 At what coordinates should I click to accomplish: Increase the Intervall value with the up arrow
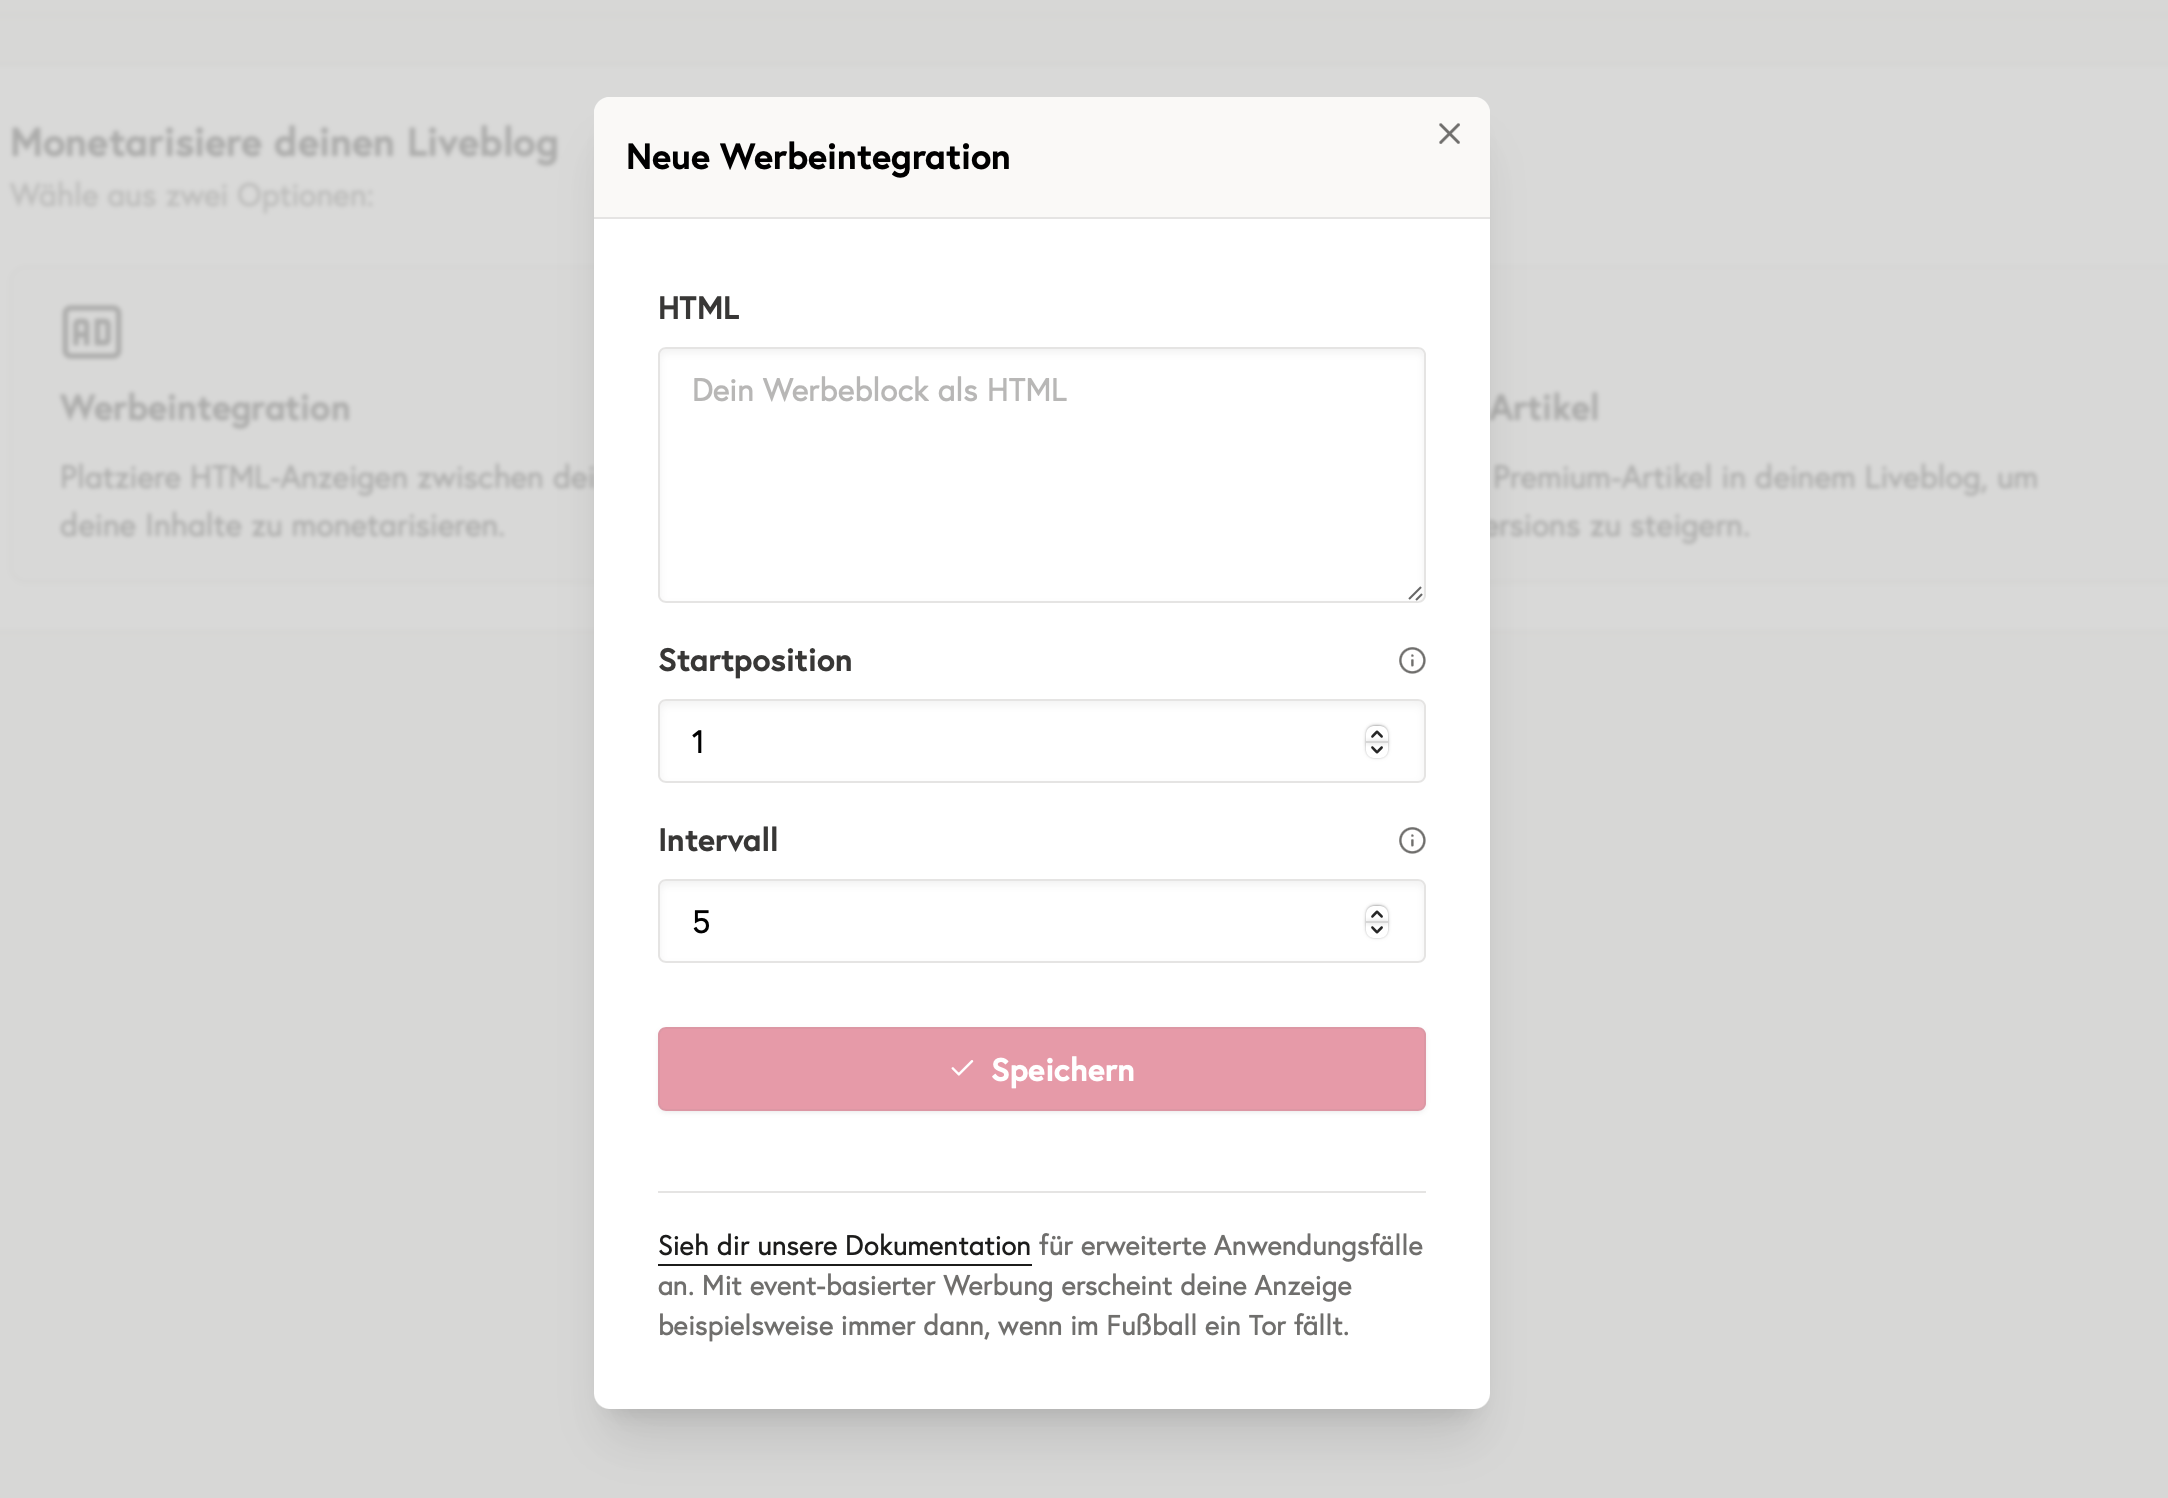pyautogui.click(x=1376, y=913)
